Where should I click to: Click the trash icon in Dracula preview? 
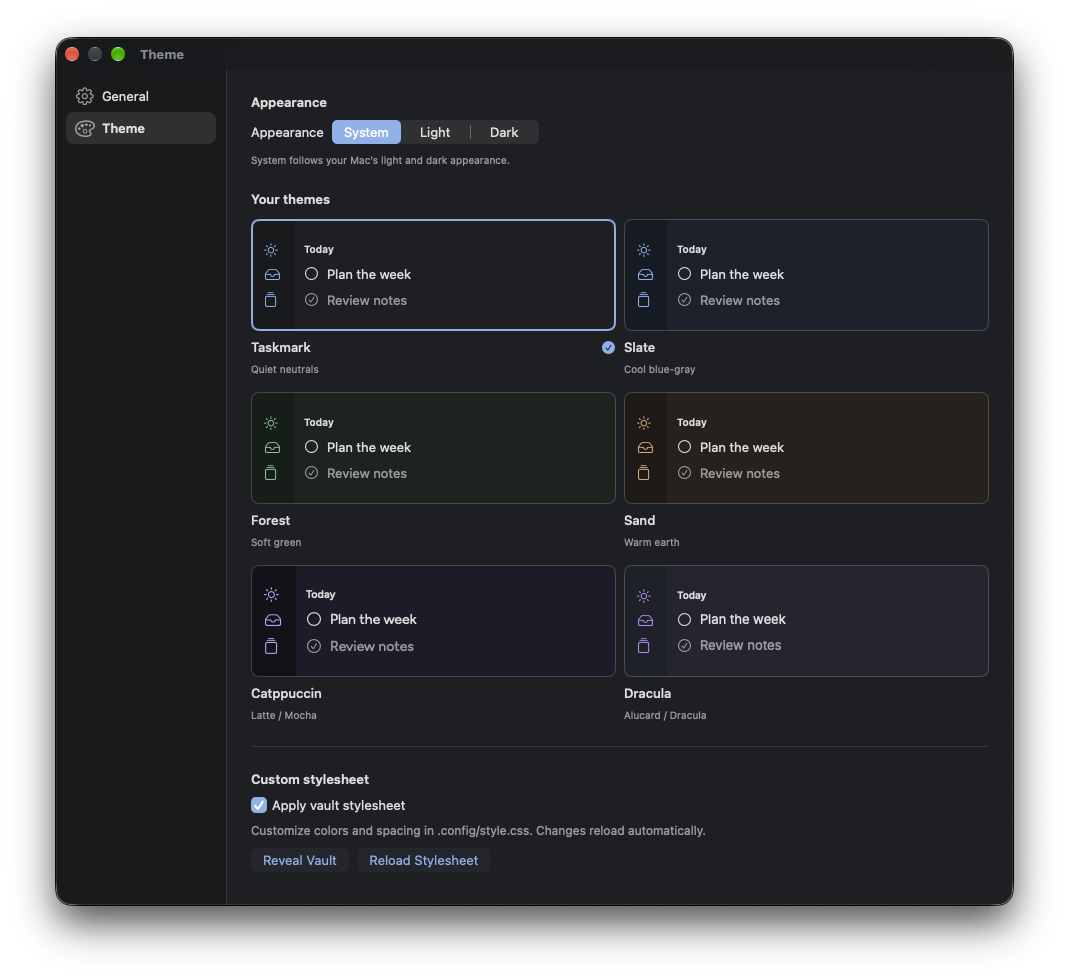[x=644, y=646]
